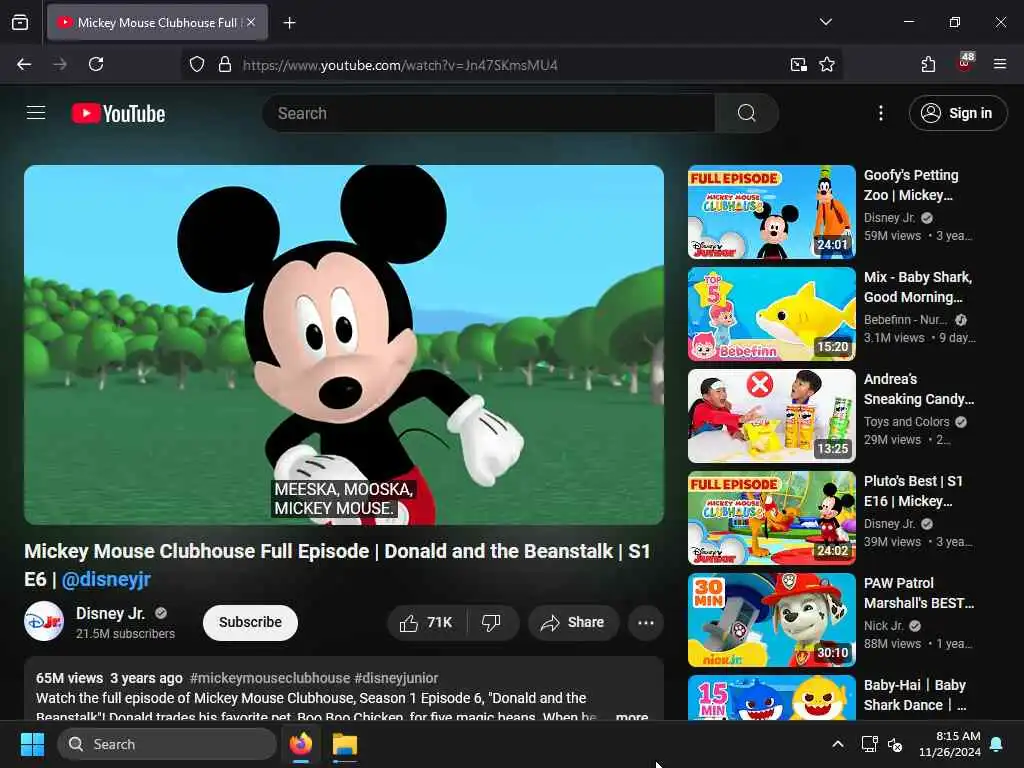Open the tracking protection shield icon

click(197, 64)
